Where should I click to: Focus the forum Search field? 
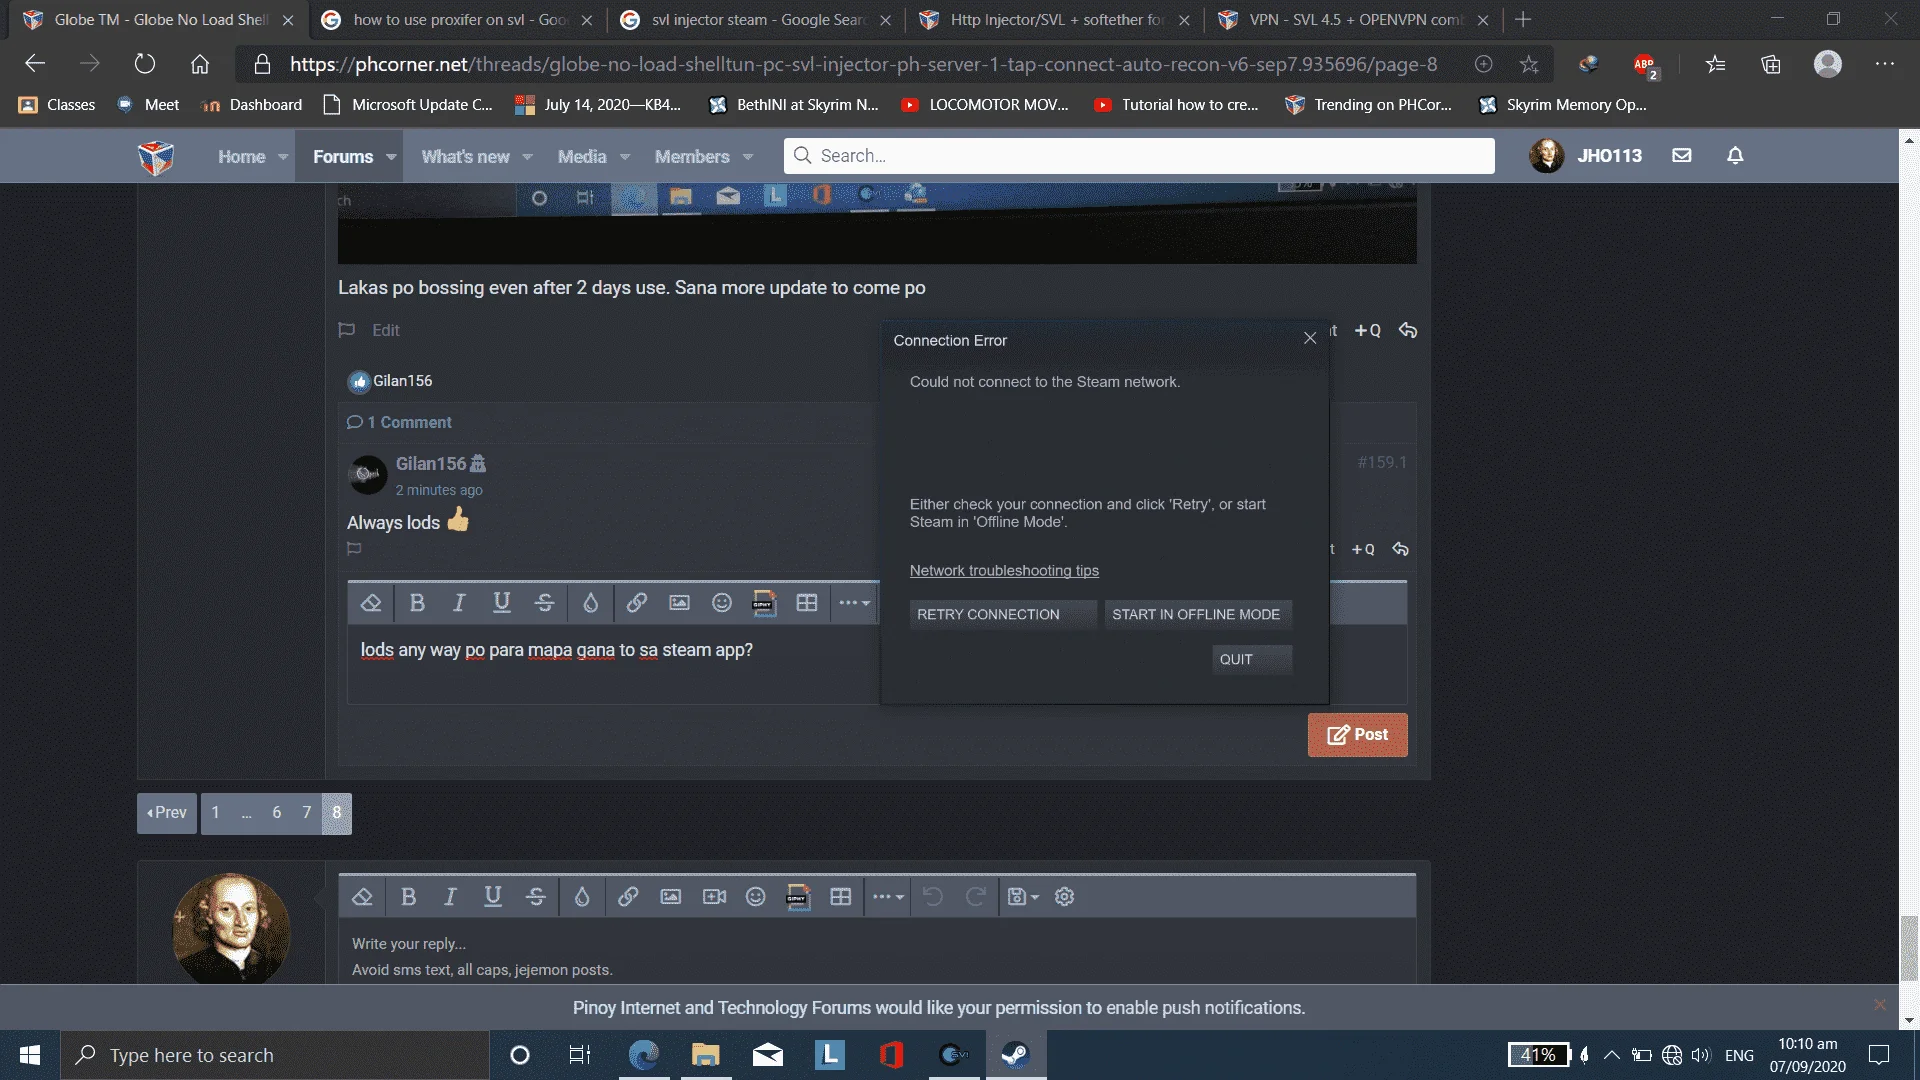1139,156
